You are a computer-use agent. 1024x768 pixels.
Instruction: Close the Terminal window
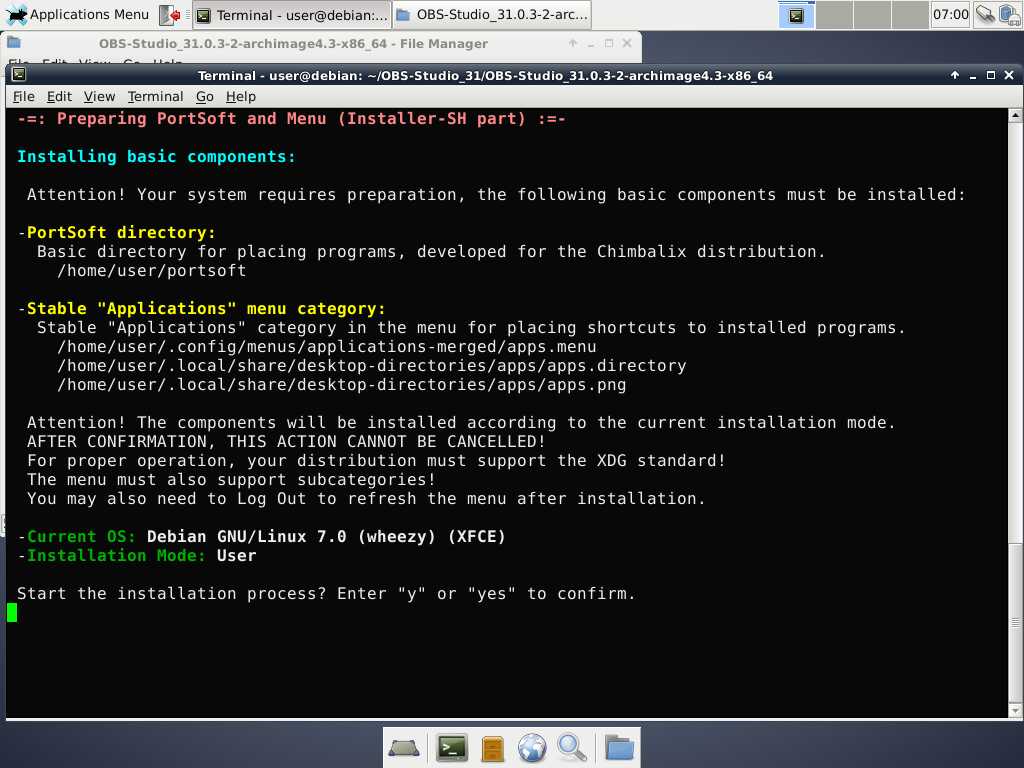pyautogui.click(x=1009, y=75)
